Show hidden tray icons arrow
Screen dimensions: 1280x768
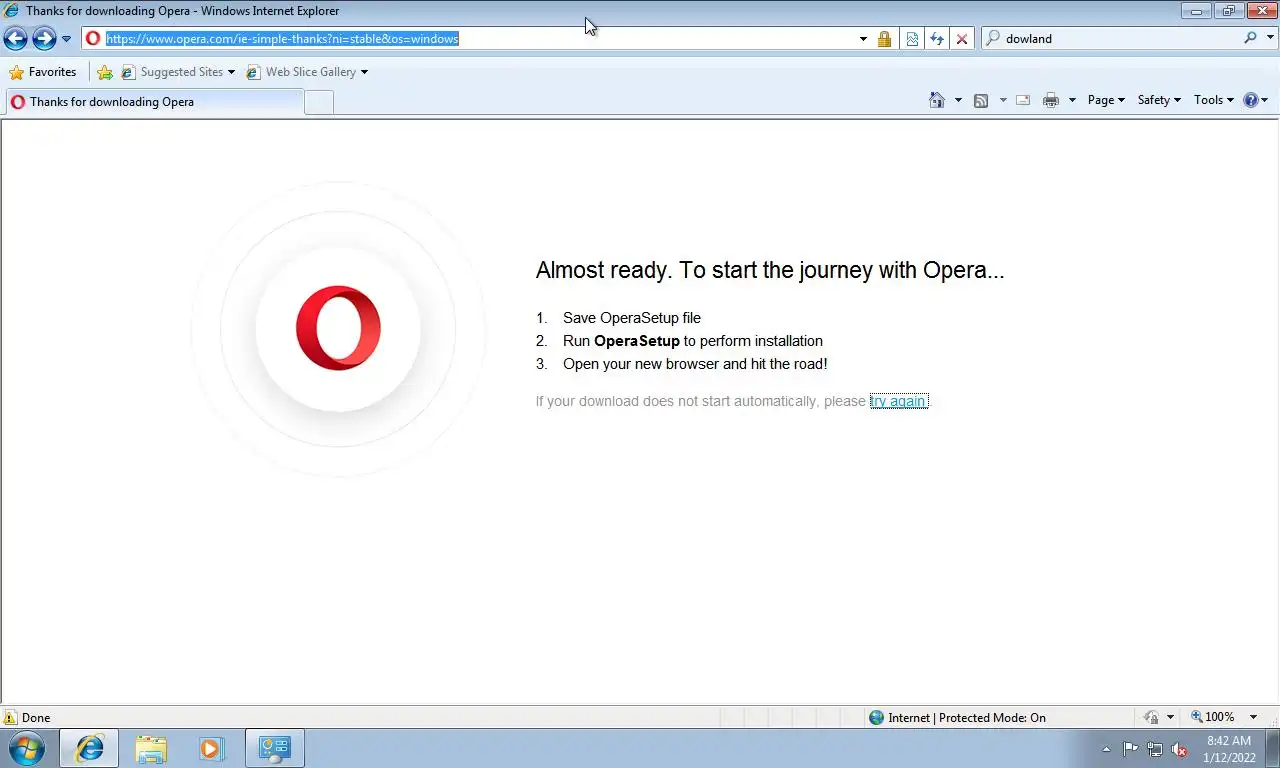tap(1106, 749)
